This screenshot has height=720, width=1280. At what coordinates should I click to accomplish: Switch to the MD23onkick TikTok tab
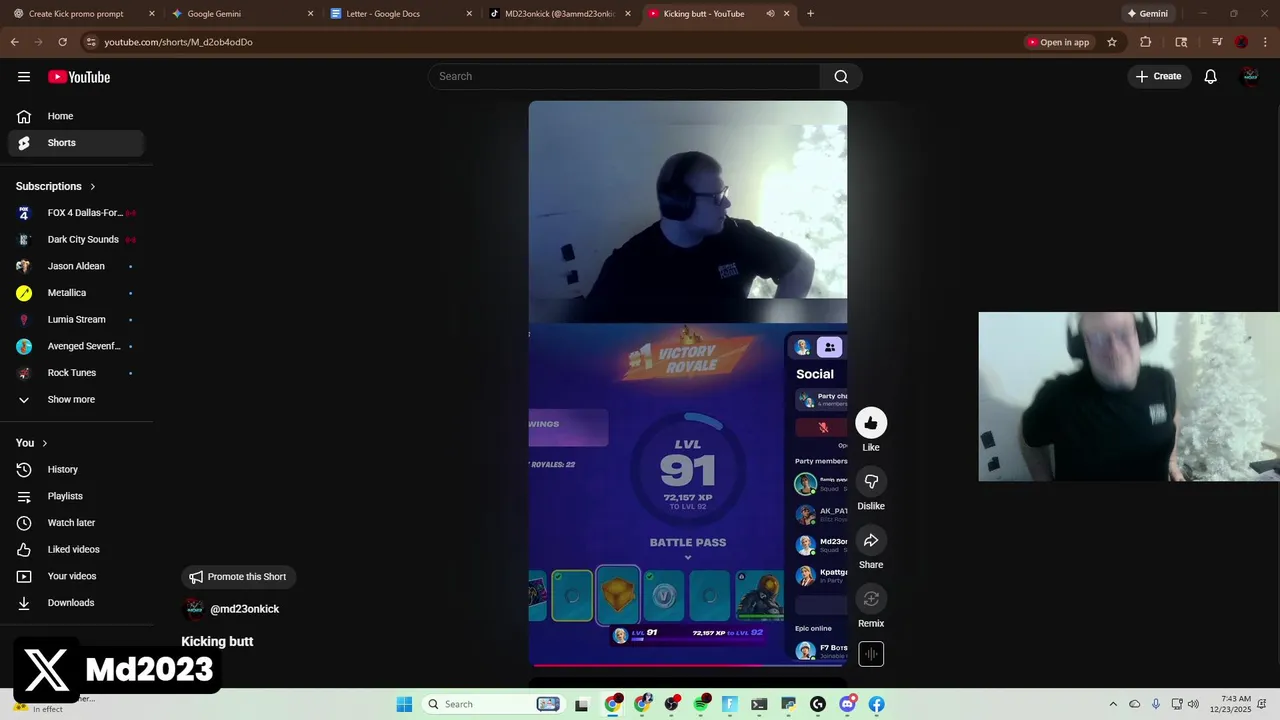[x=559, y=14]
